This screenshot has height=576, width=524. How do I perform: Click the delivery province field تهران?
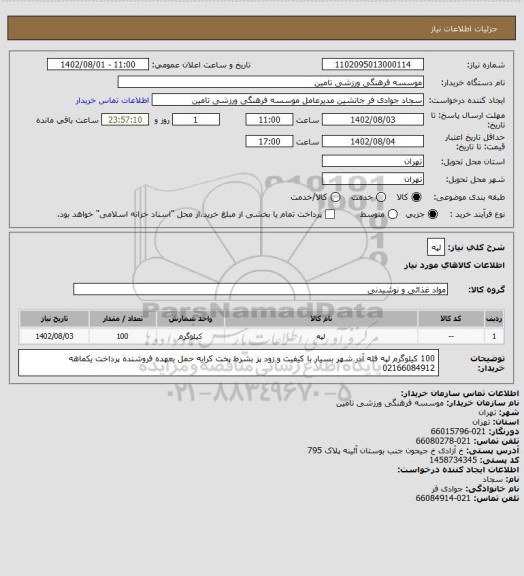(373, 161)
